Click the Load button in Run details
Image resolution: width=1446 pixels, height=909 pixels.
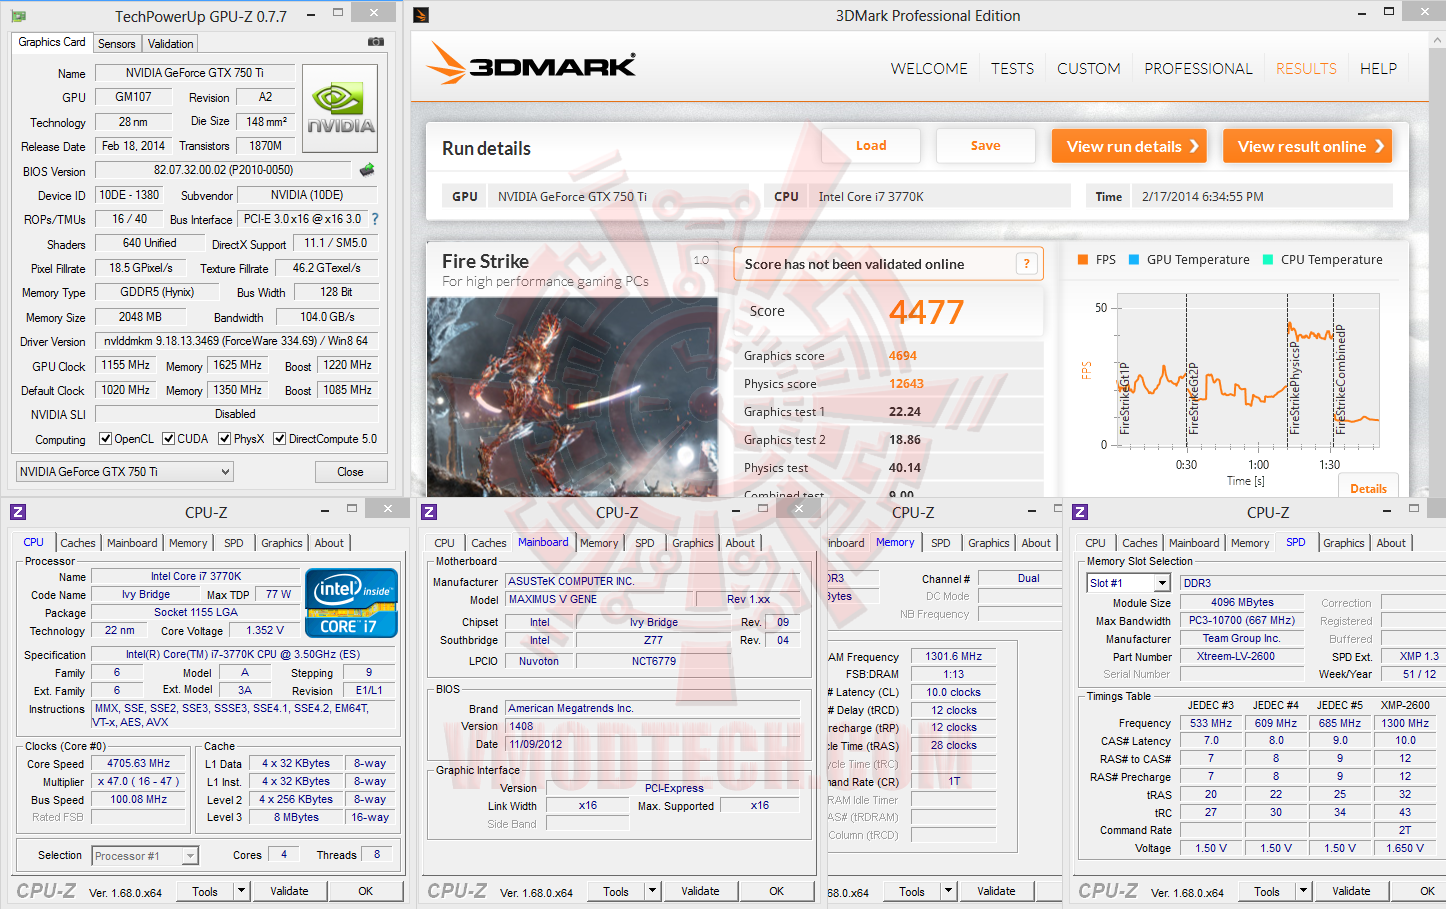[x=871, y=146]
